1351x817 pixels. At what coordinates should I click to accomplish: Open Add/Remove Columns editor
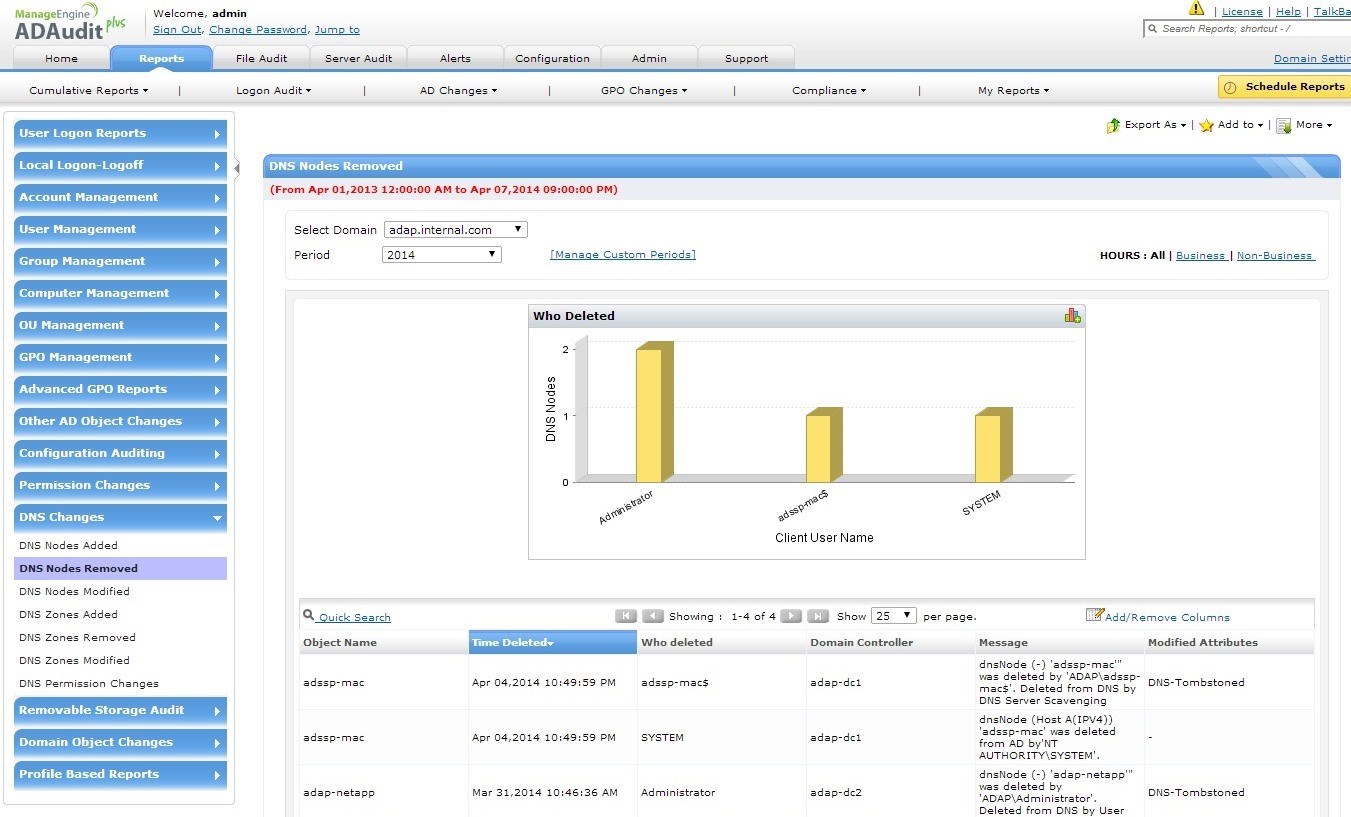(1158, 617)
